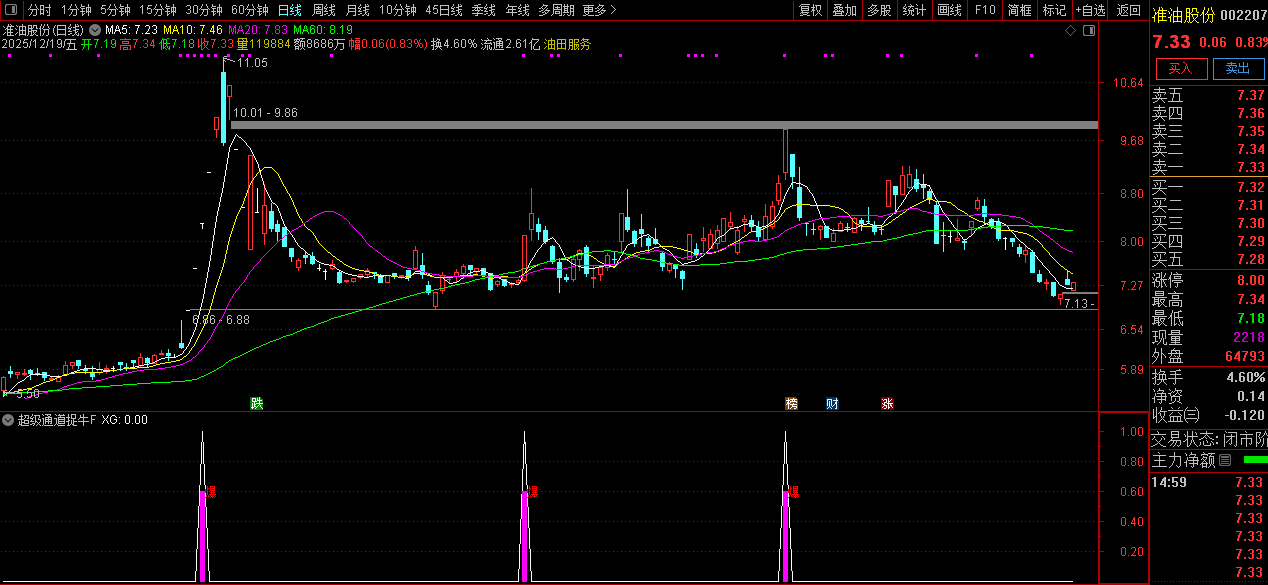The image size is (1268, 585).
Task: Add stock via +自选 button
Action: point(1091,10)
